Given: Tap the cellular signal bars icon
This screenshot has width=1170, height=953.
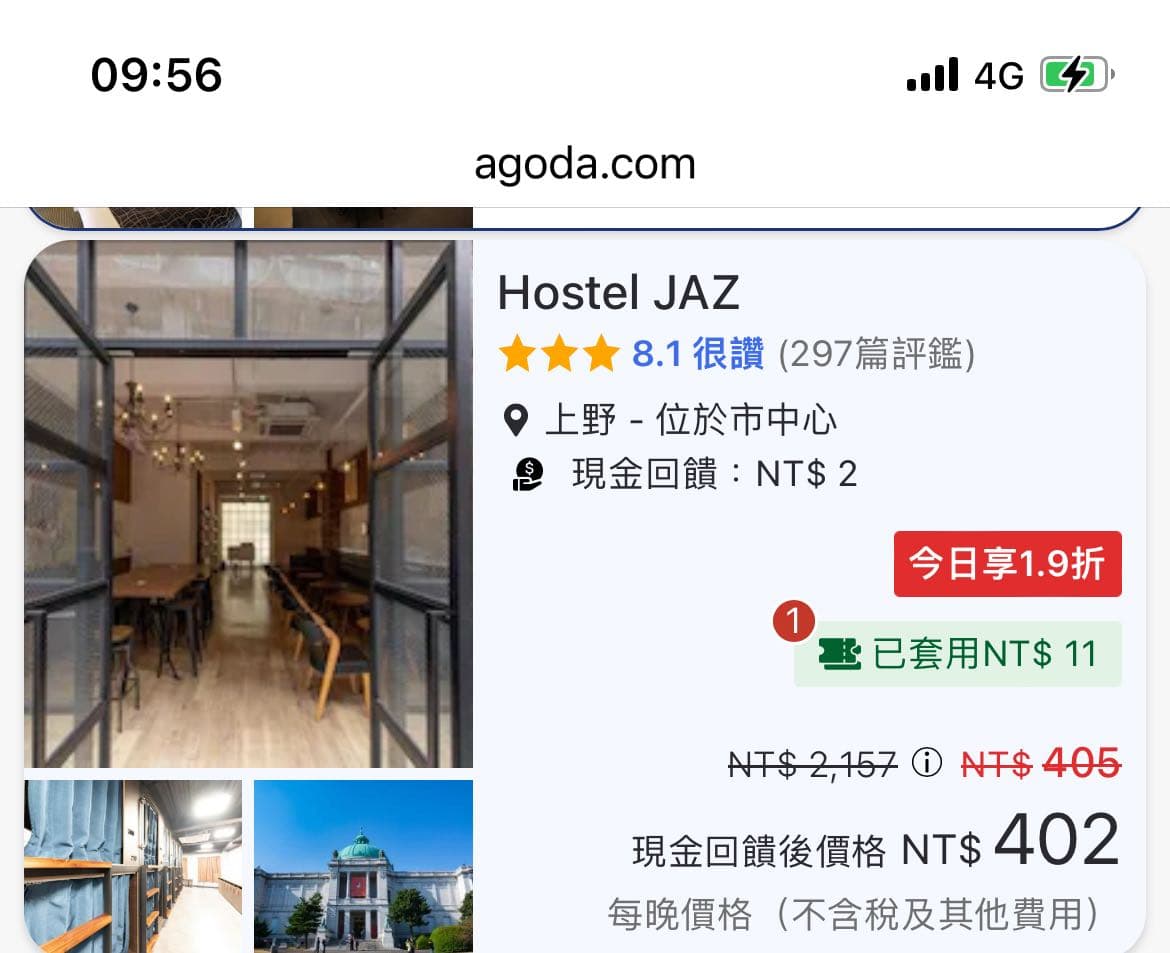Looking at the screenshot, I should (932, 75).
